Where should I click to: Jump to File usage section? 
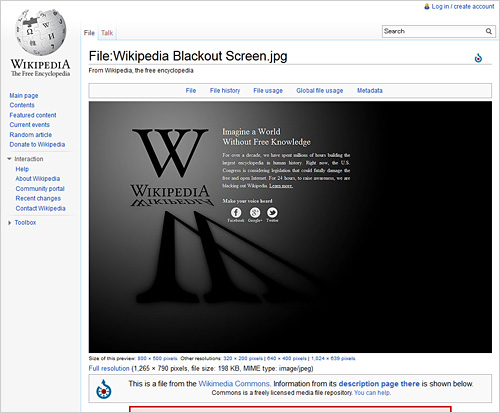(268, 90)
